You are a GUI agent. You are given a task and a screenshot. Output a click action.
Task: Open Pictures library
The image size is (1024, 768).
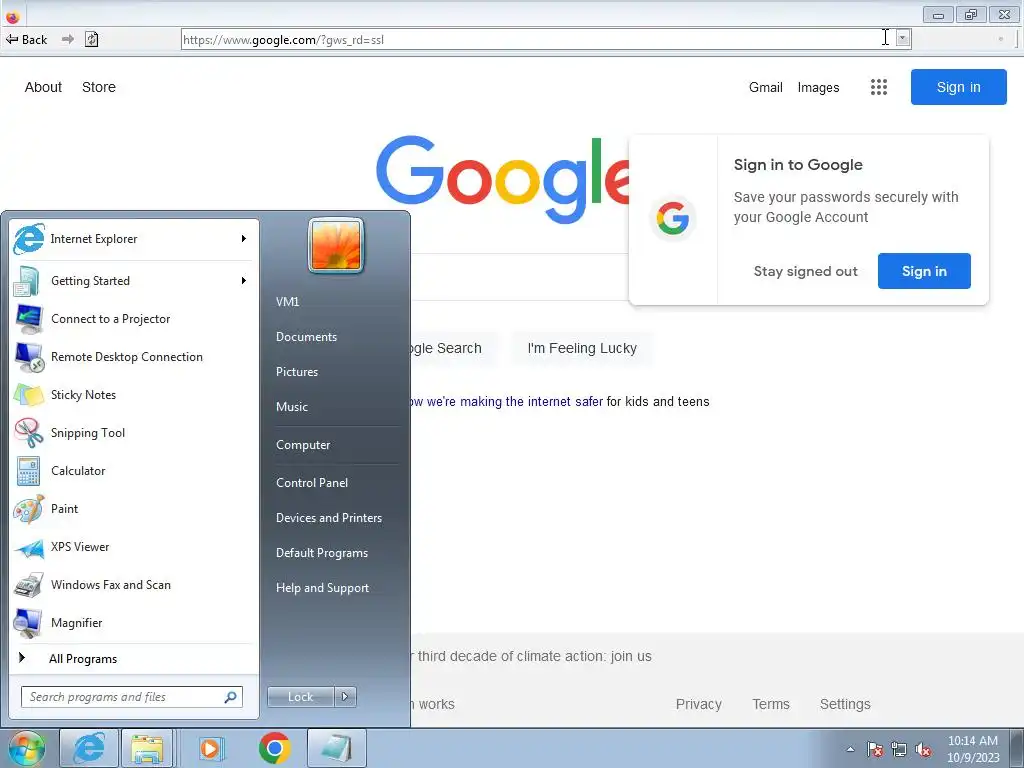click(x=297, y=372)
